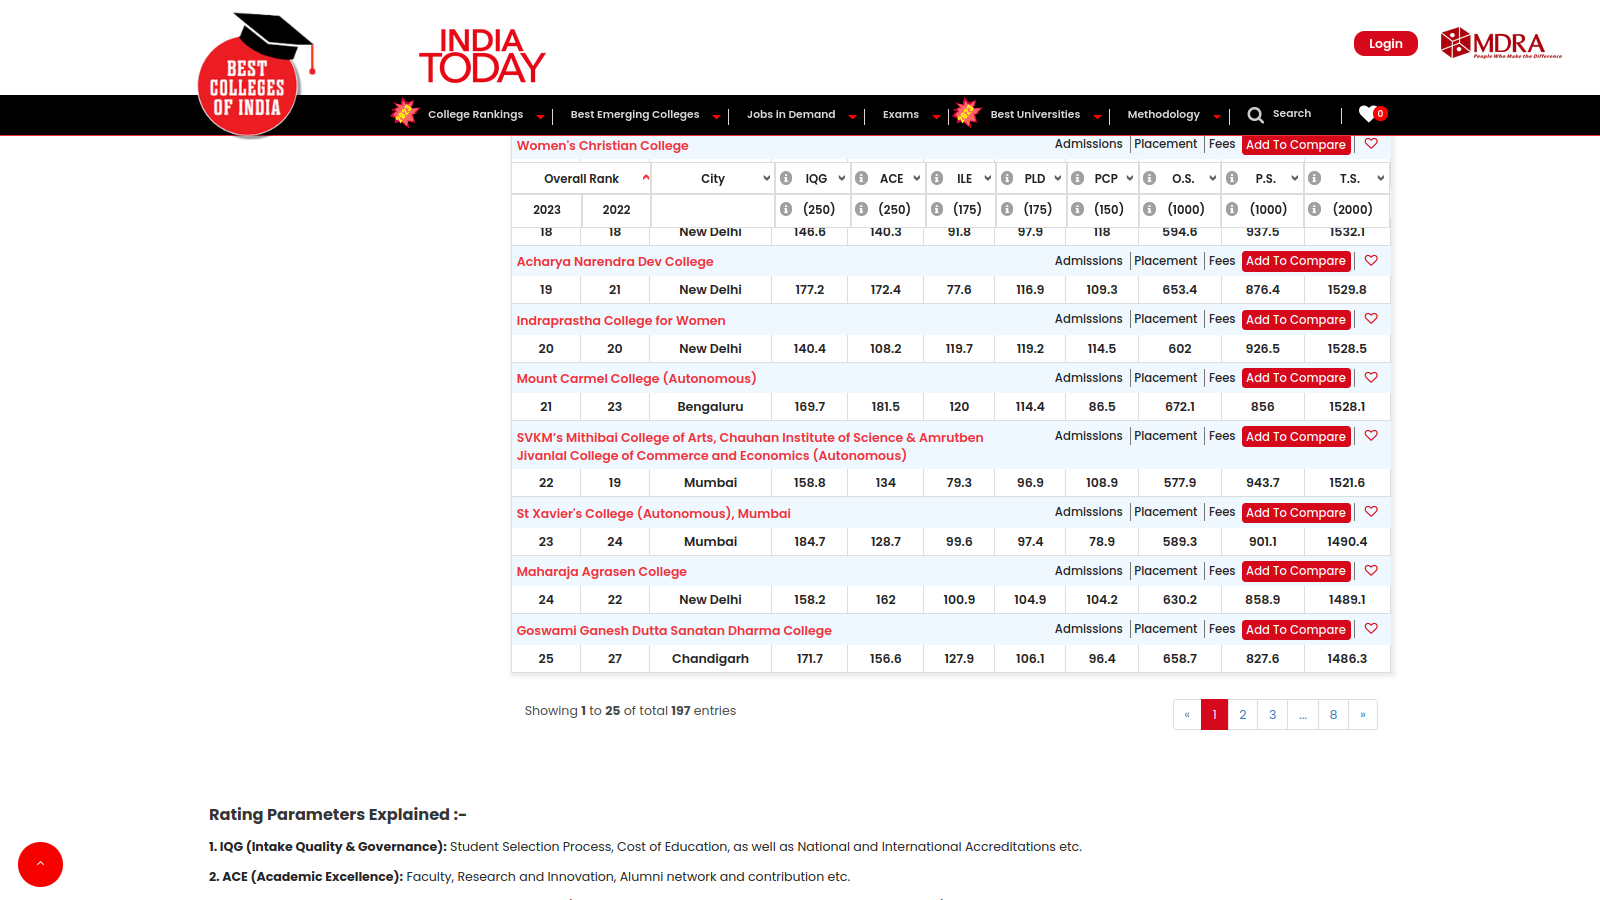1600x900 pixels.
Task: Click info icon beside IQG (250) score
Action: [786, 209]
